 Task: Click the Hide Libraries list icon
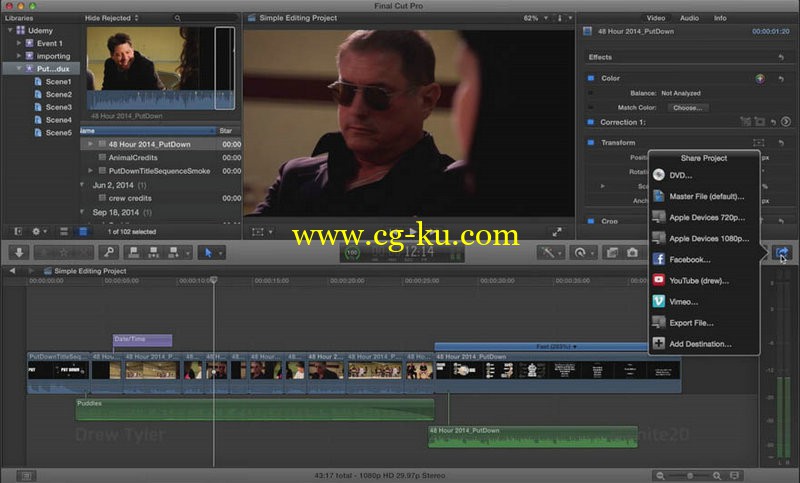tap(18, 232)
